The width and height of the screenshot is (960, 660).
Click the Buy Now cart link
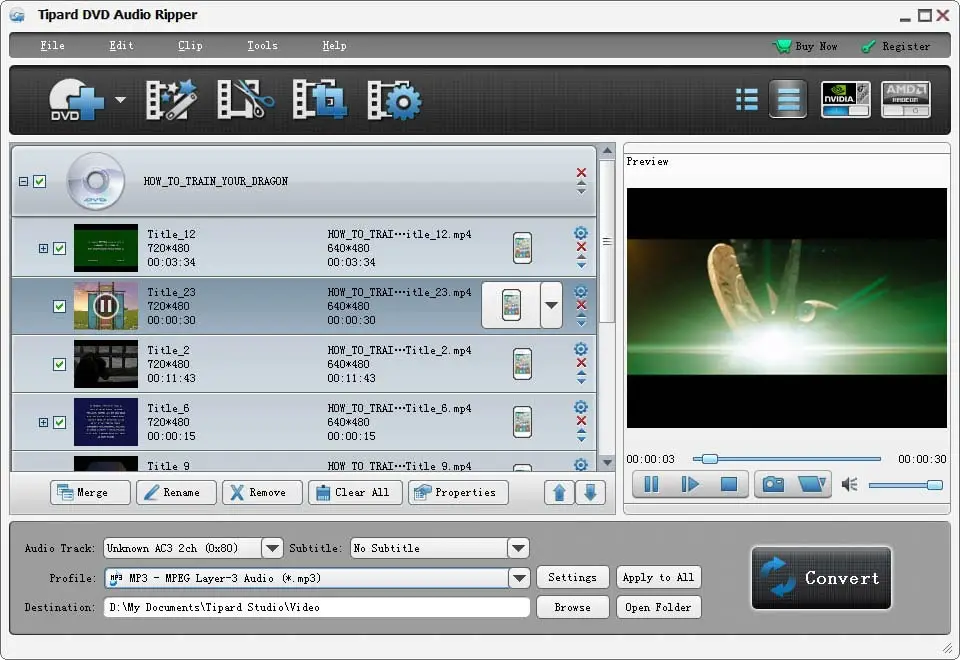pos(805,47)
